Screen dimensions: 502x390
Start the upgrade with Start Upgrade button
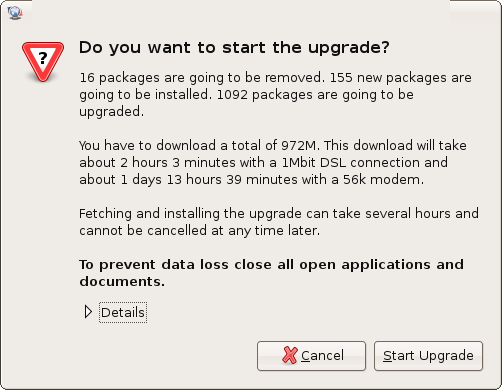tap(428, 356)
